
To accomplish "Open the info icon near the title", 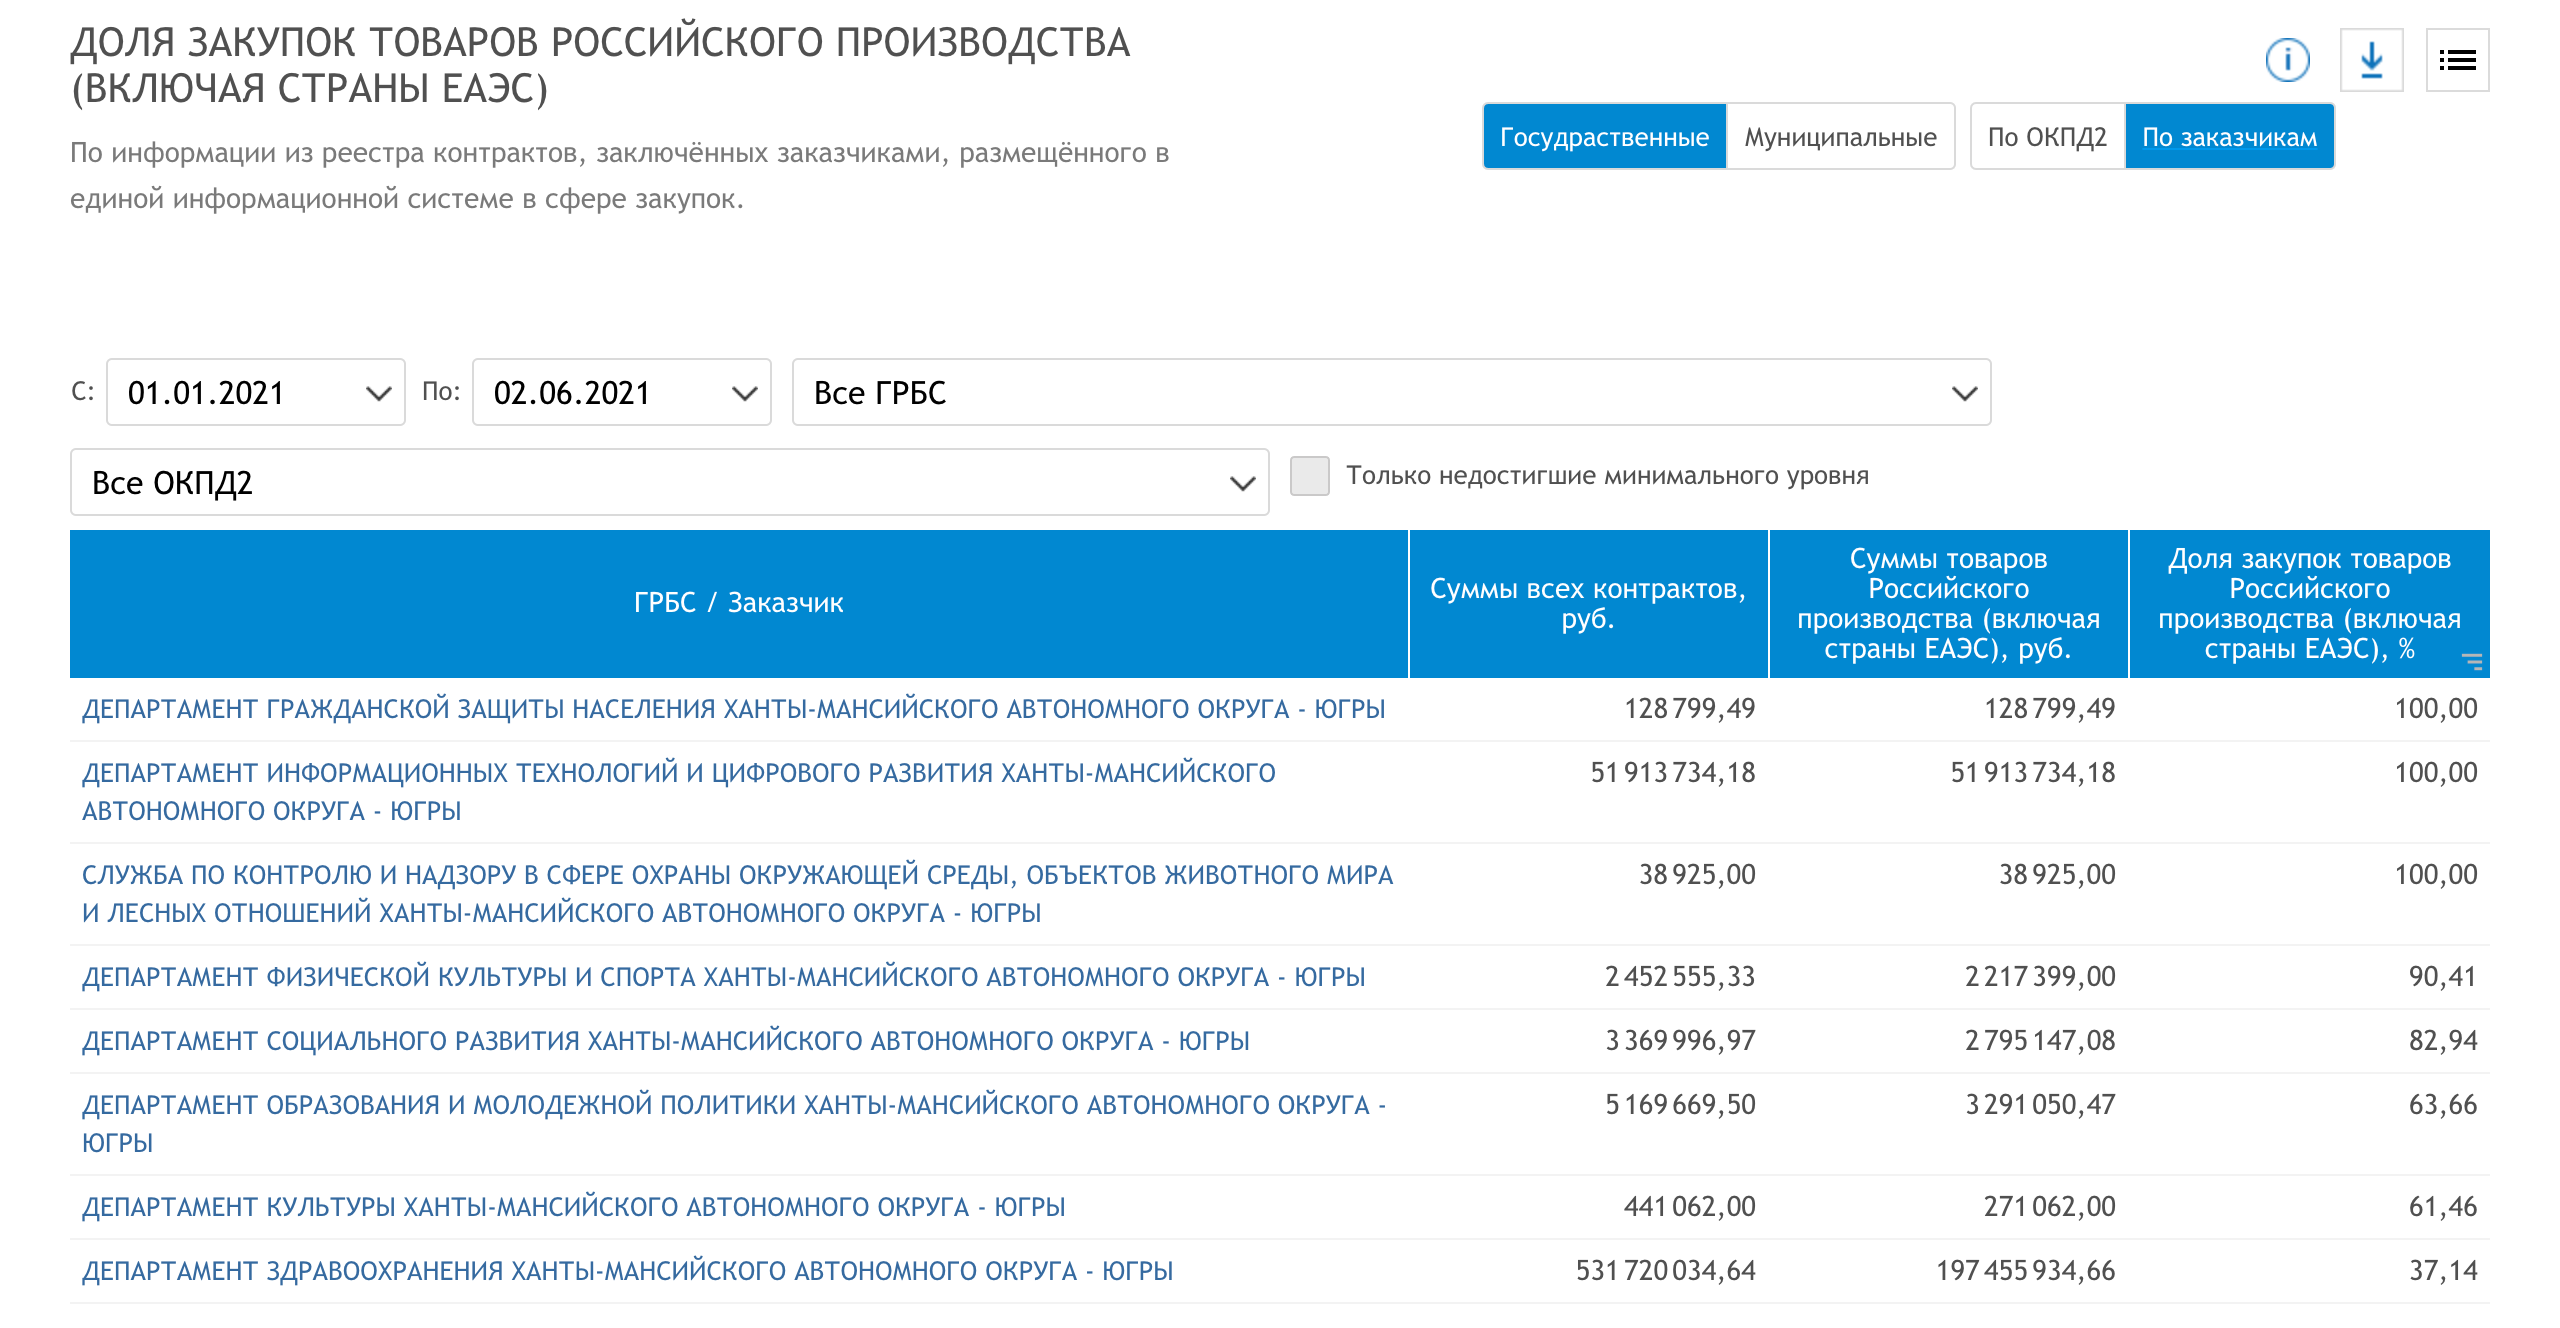I will click(2287, 60).
